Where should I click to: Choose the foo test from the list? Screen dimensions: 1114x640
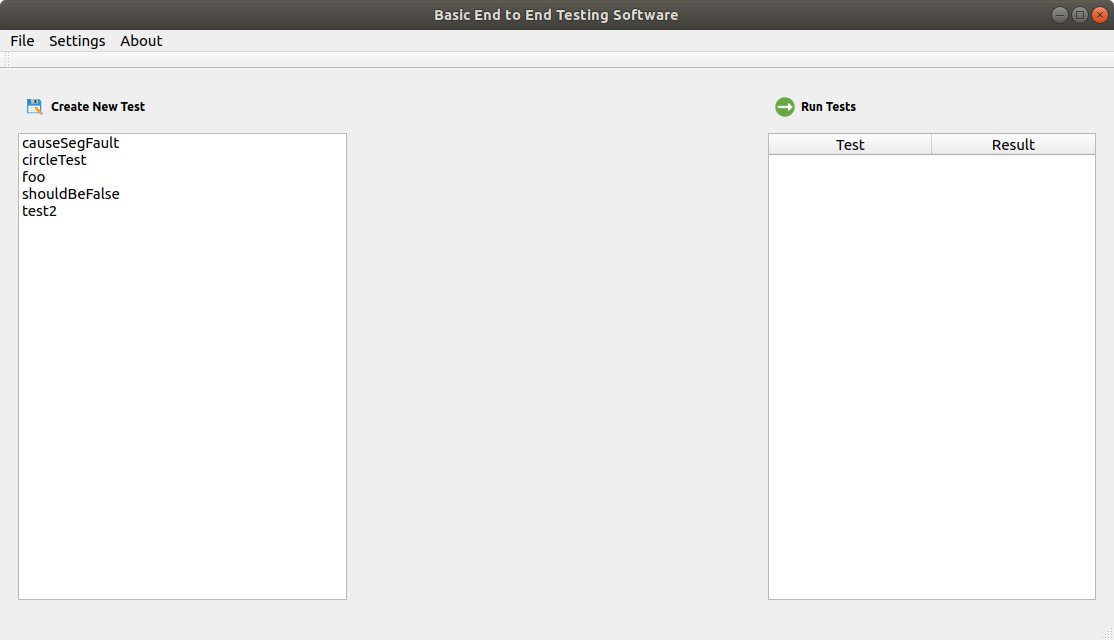[34, 177]
